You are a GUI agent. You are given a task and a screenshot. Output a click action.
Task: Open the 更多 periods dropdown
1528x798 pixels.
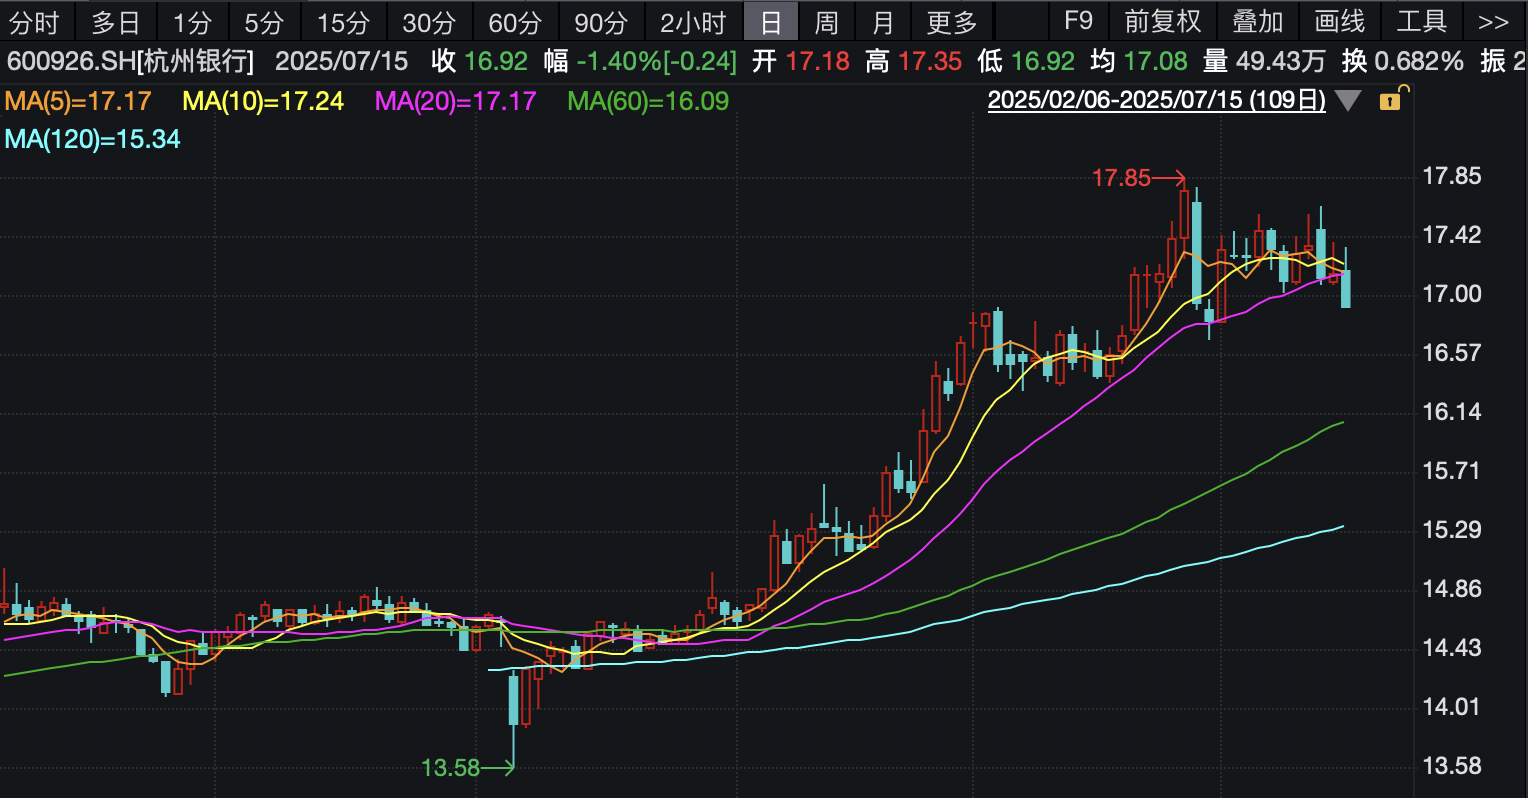(x=951, y=22)
